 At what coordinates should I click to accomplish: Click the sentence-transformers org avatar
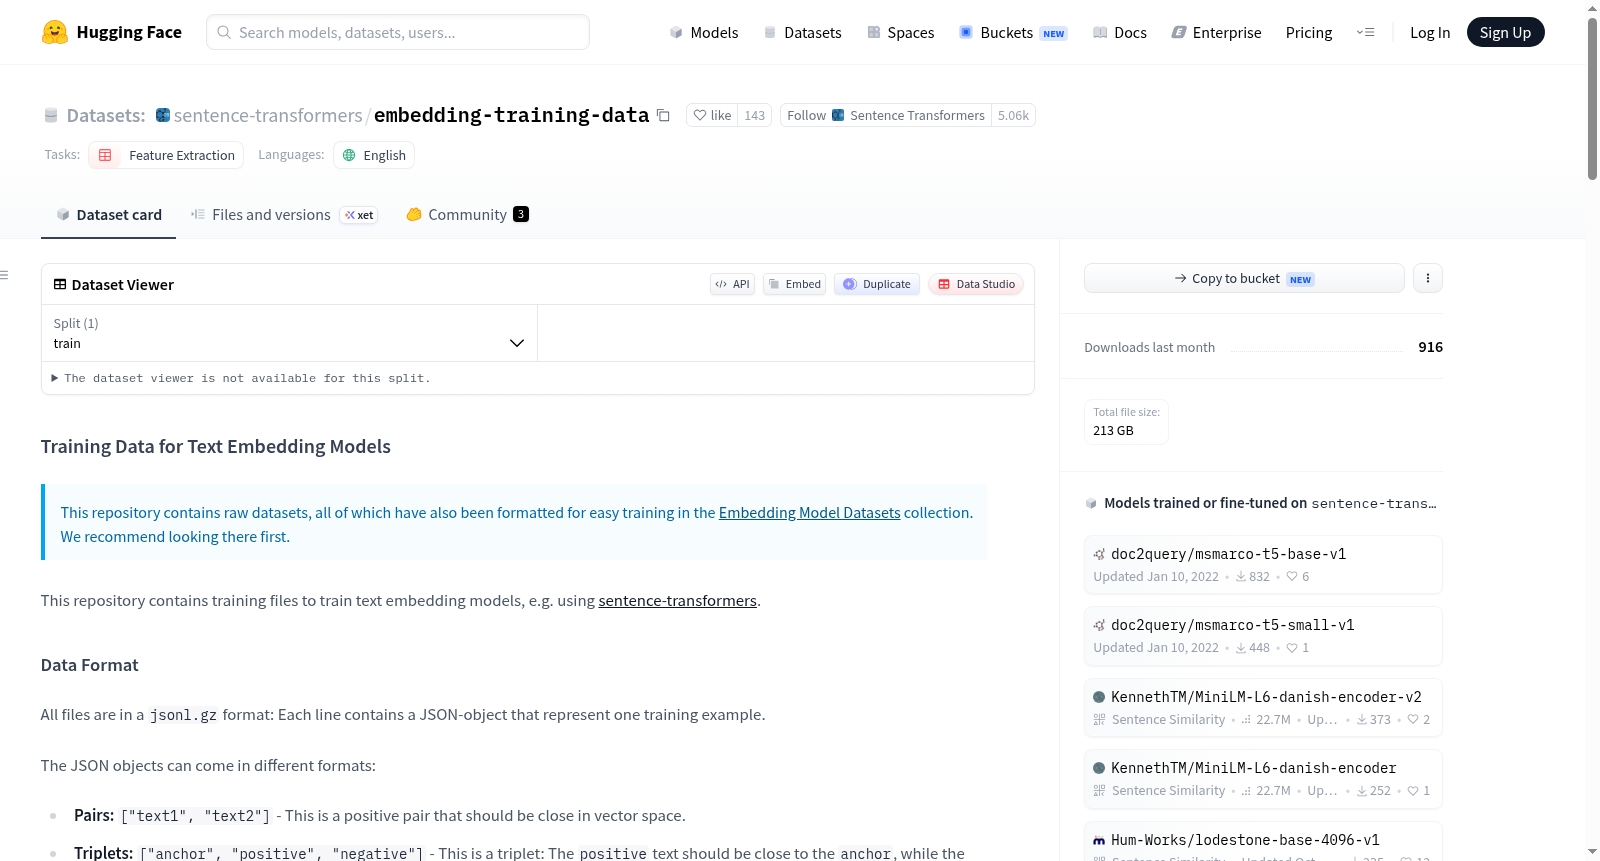(163, 115)
